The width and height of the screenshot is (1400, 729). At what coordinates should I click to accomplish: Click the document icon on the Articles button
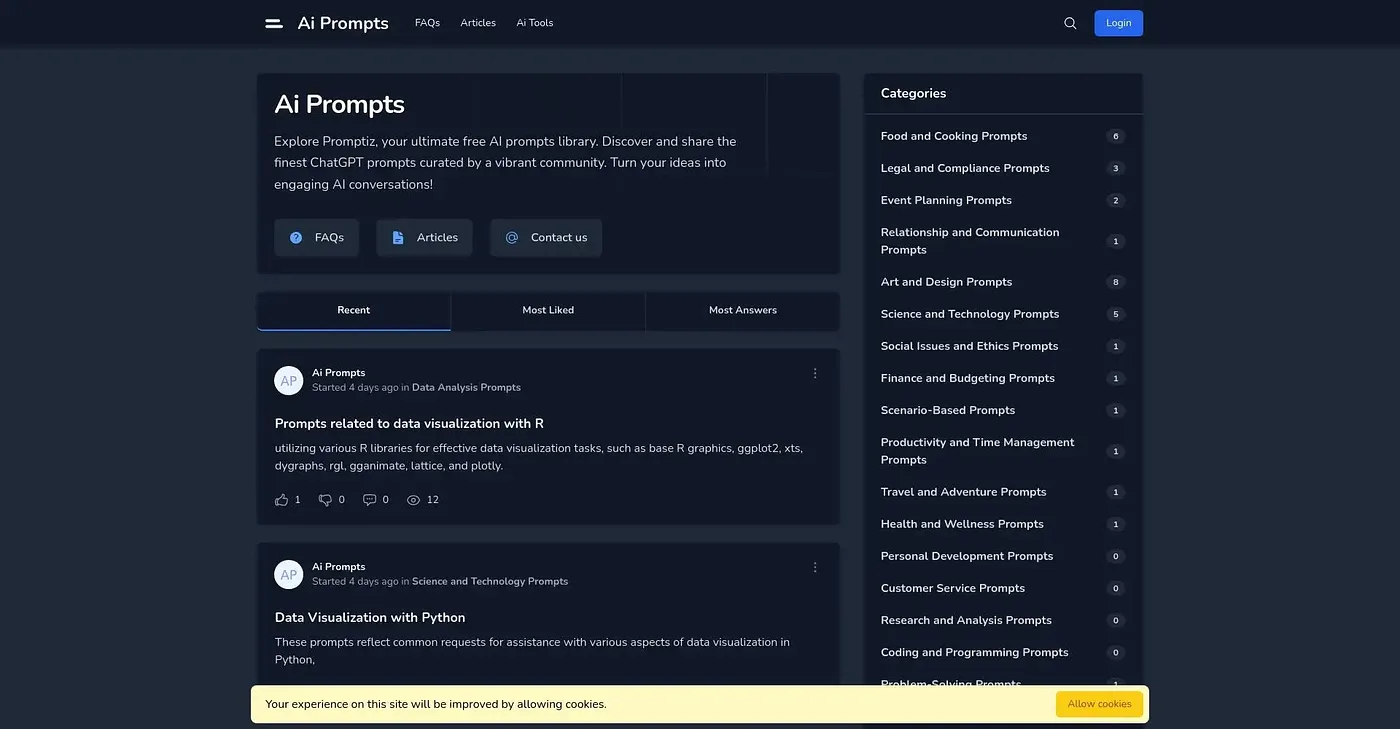pyautogui.click(x=398, y=238)
